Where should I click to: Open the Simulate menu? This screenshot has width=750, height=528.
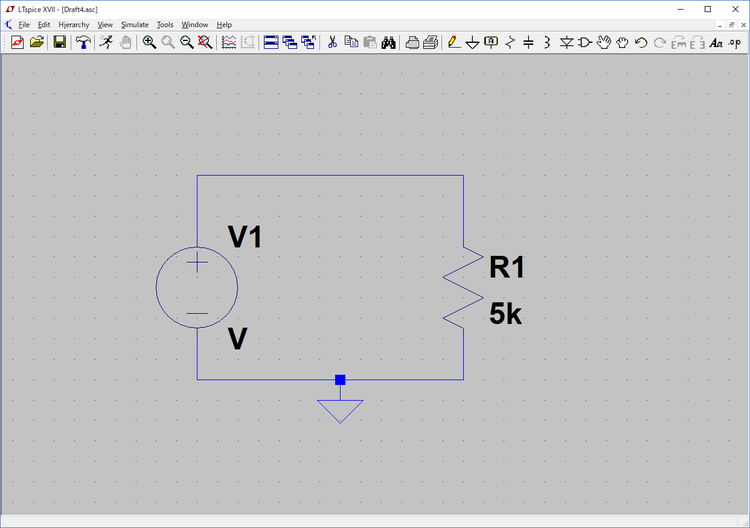pos(134,24)
